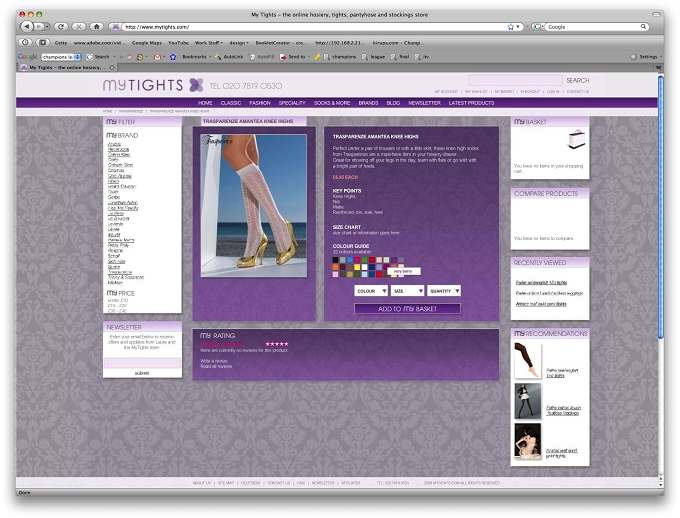Open the Gmail icon in Google toolbar

click(157, 57)
